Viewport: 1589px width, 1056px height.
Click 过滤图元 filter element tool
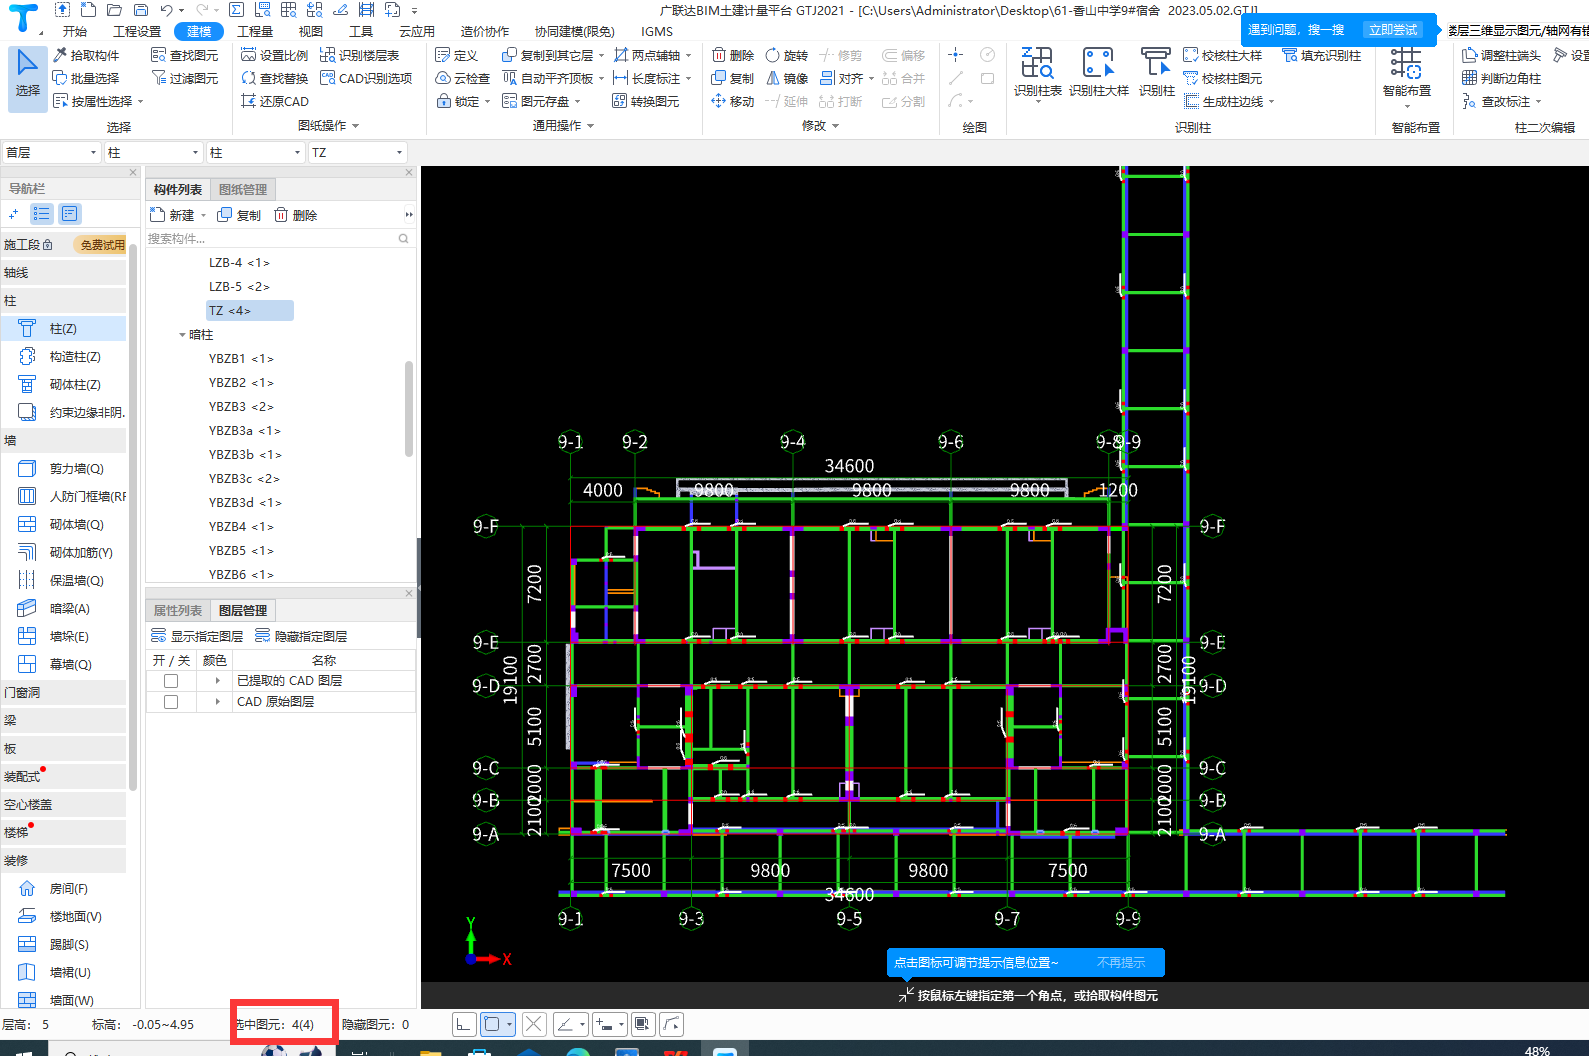click(x=184, y=78)
